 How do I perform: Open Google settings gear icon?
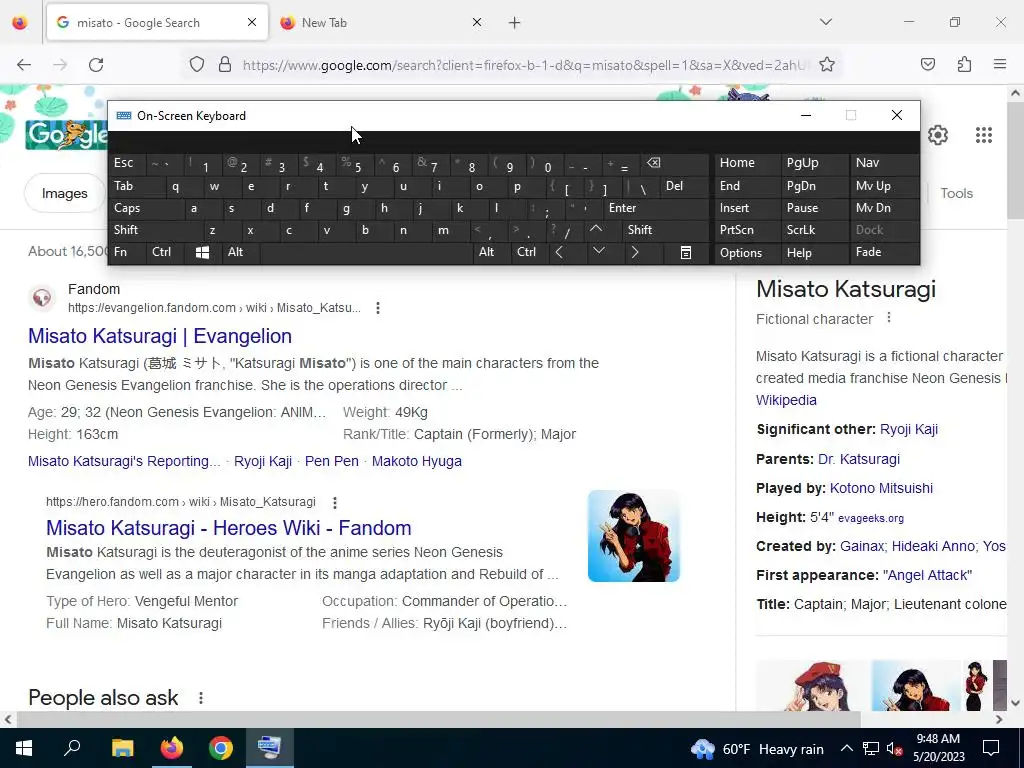(x=938, y=135)
